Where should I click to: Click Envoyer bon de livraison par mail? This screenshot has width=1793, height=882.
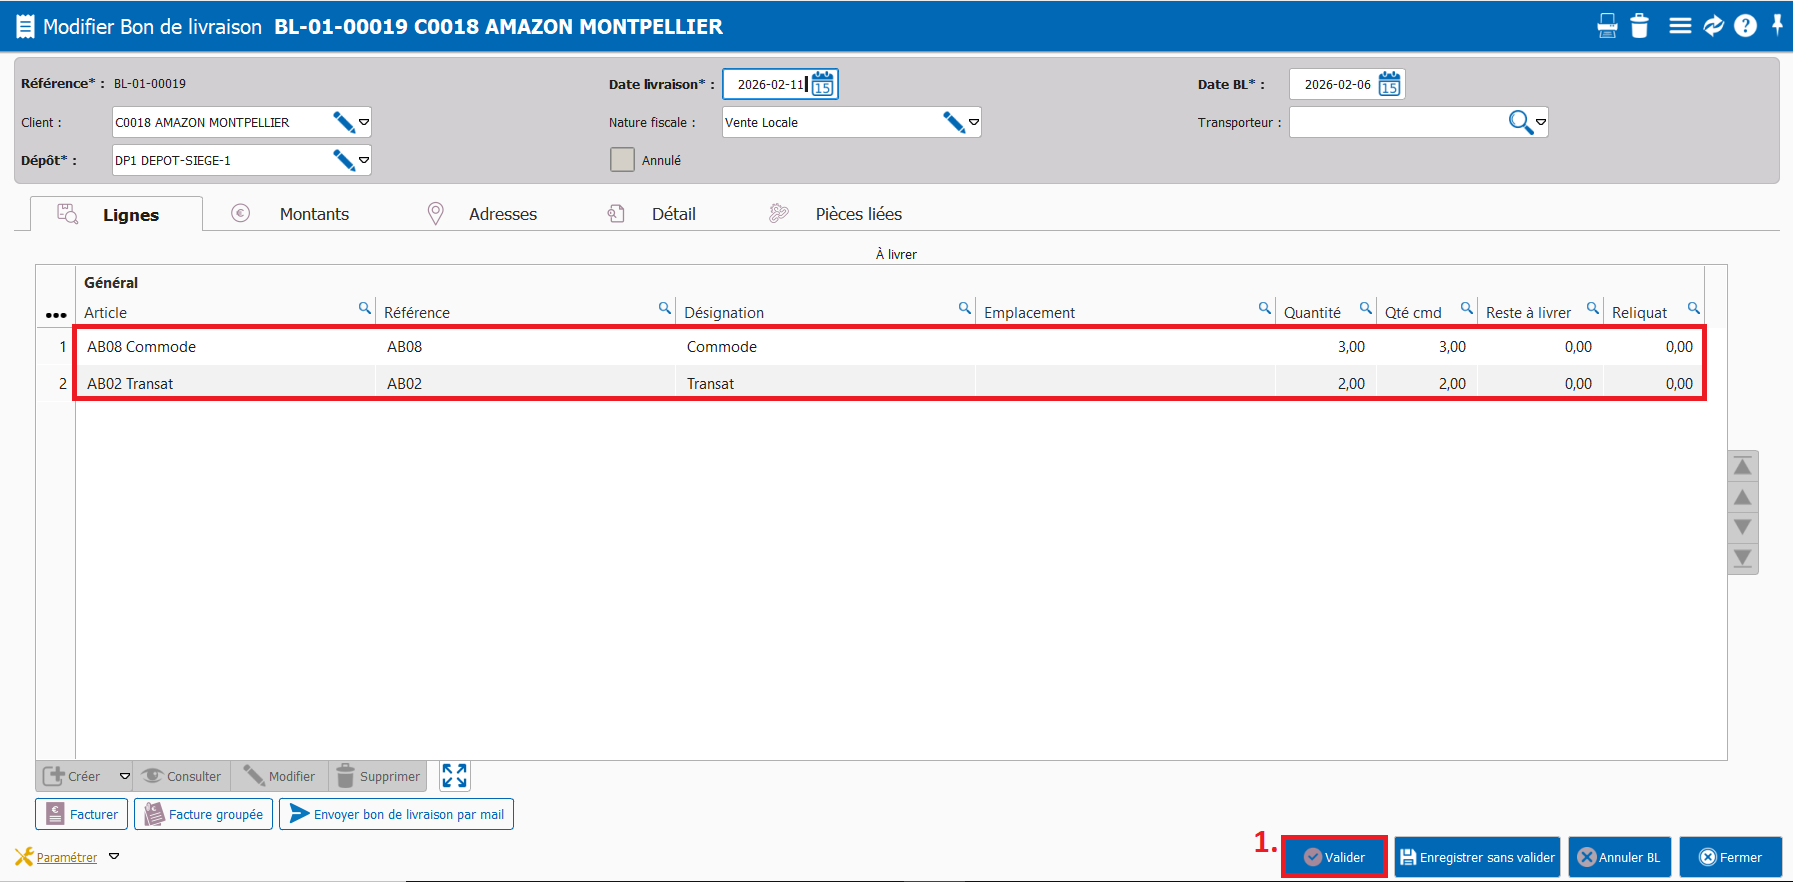click(396, 814)
